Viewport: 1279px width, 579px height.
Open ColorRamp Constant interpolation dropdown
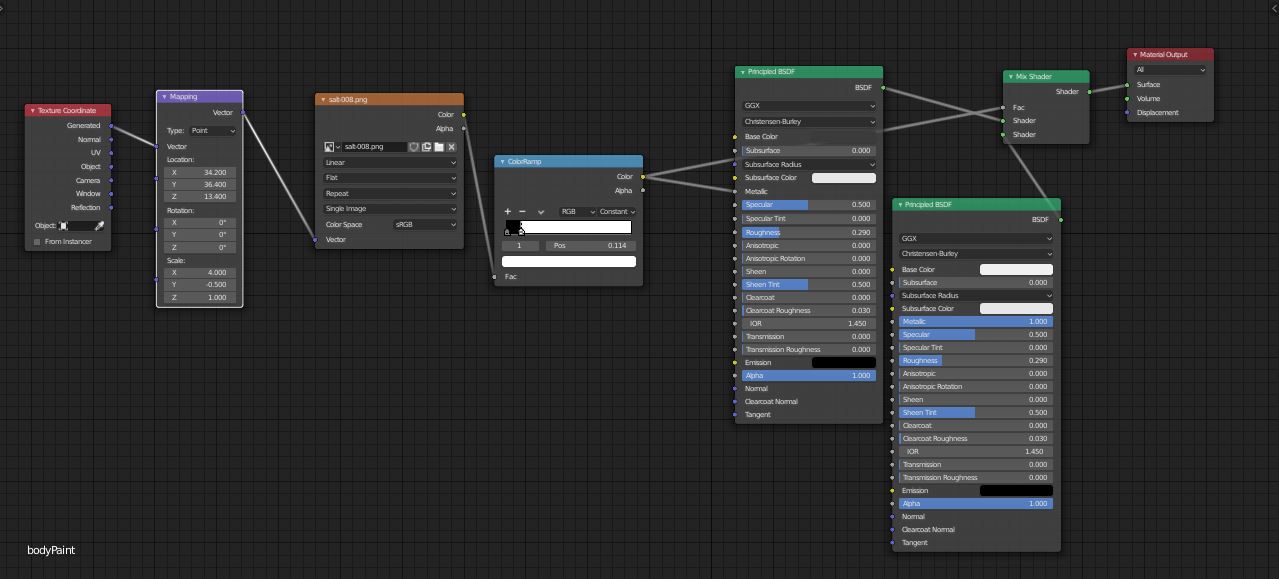click(x=618, y=212)
